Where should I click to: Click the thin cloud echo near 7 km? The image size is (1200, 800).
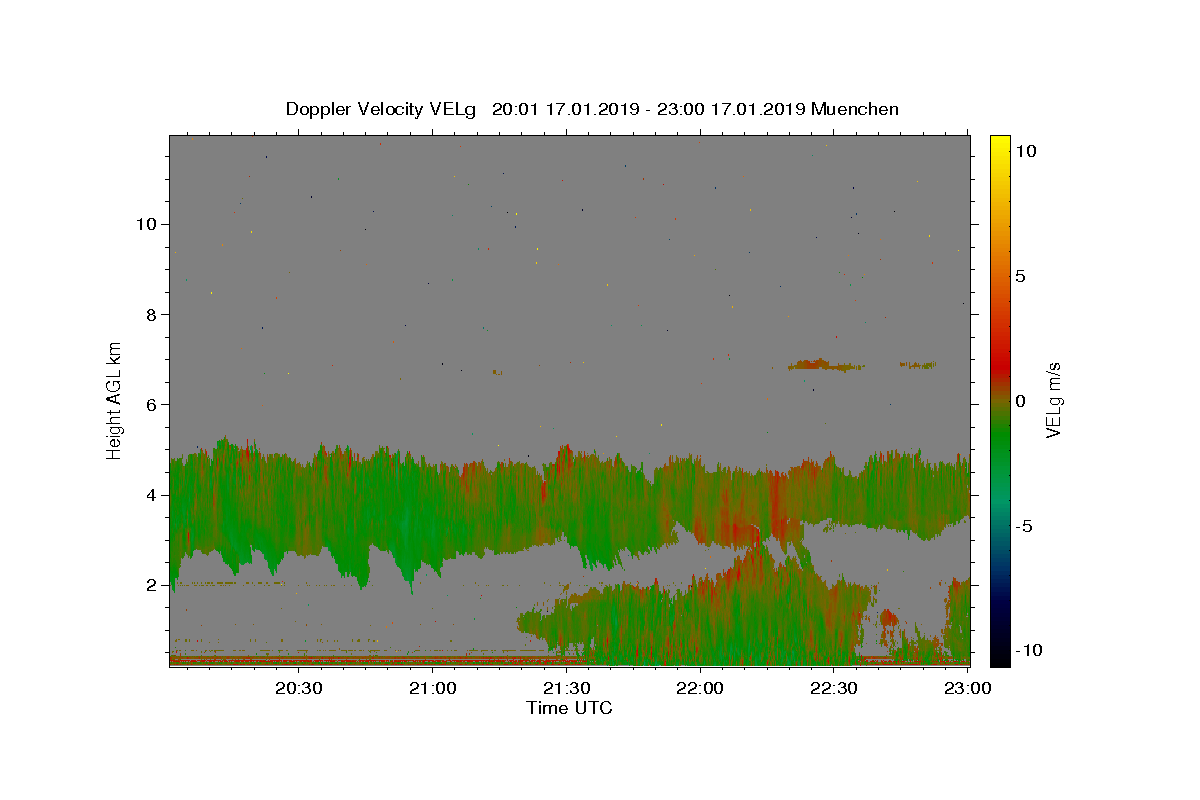click(x=825, y=365)
